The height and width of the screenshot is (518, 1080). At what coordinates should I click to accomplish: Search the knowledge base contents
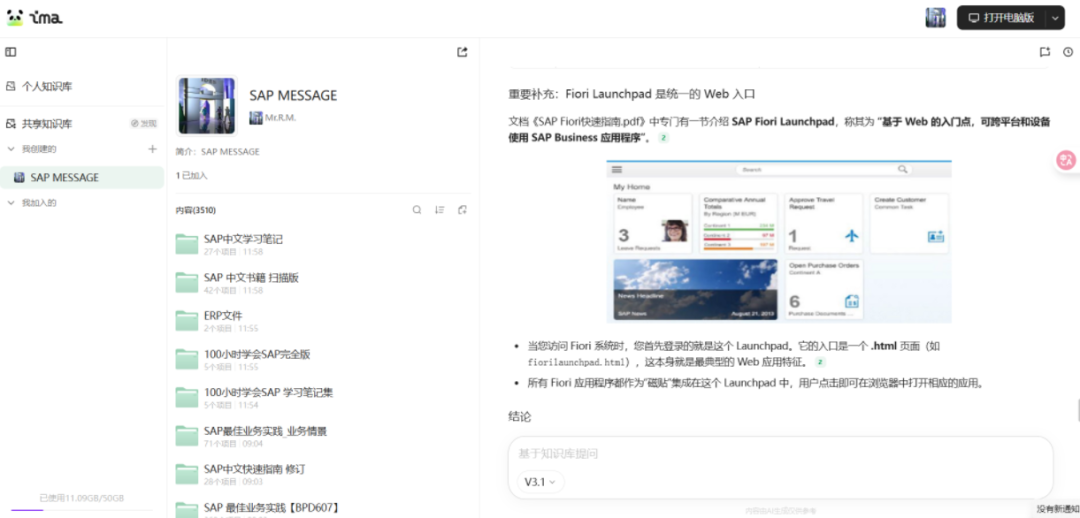click(x=417, y=210)
